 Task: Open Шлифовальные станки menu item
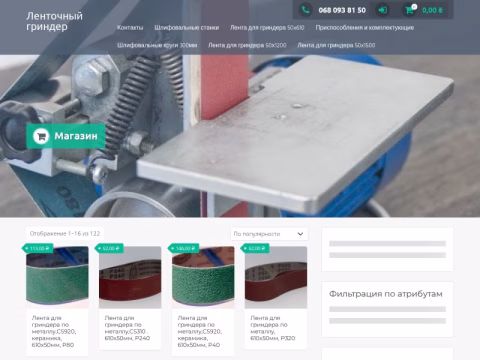187,28
